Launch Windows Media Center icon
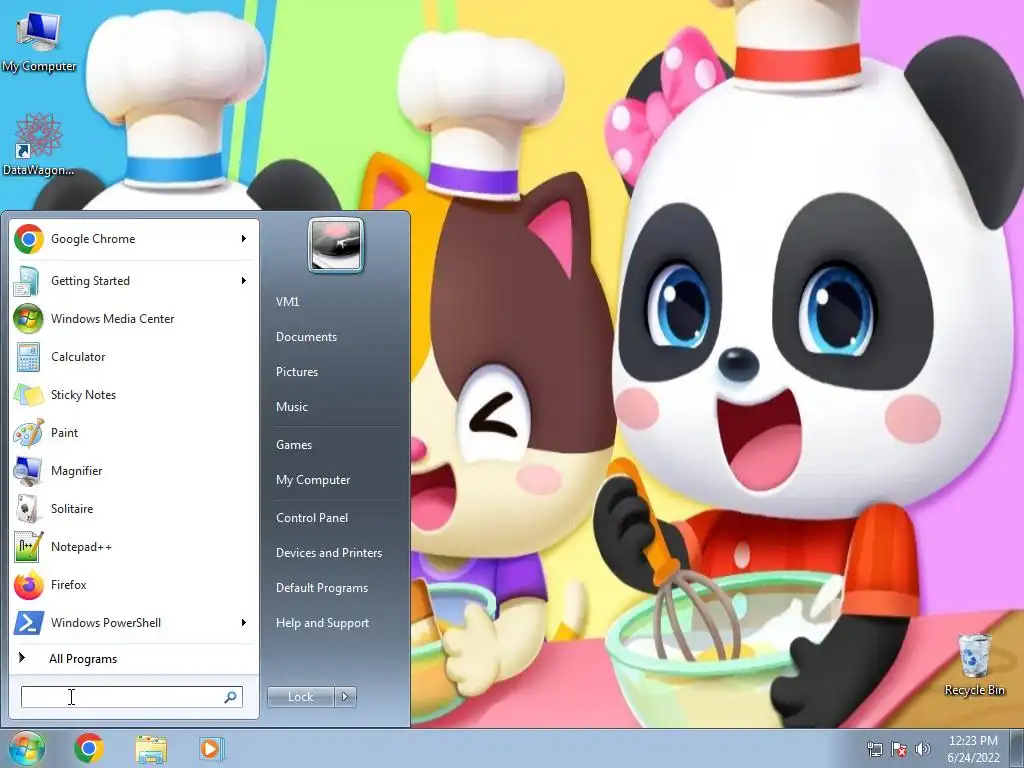This screenshot has width=1024, height=768. click(28, 319)
